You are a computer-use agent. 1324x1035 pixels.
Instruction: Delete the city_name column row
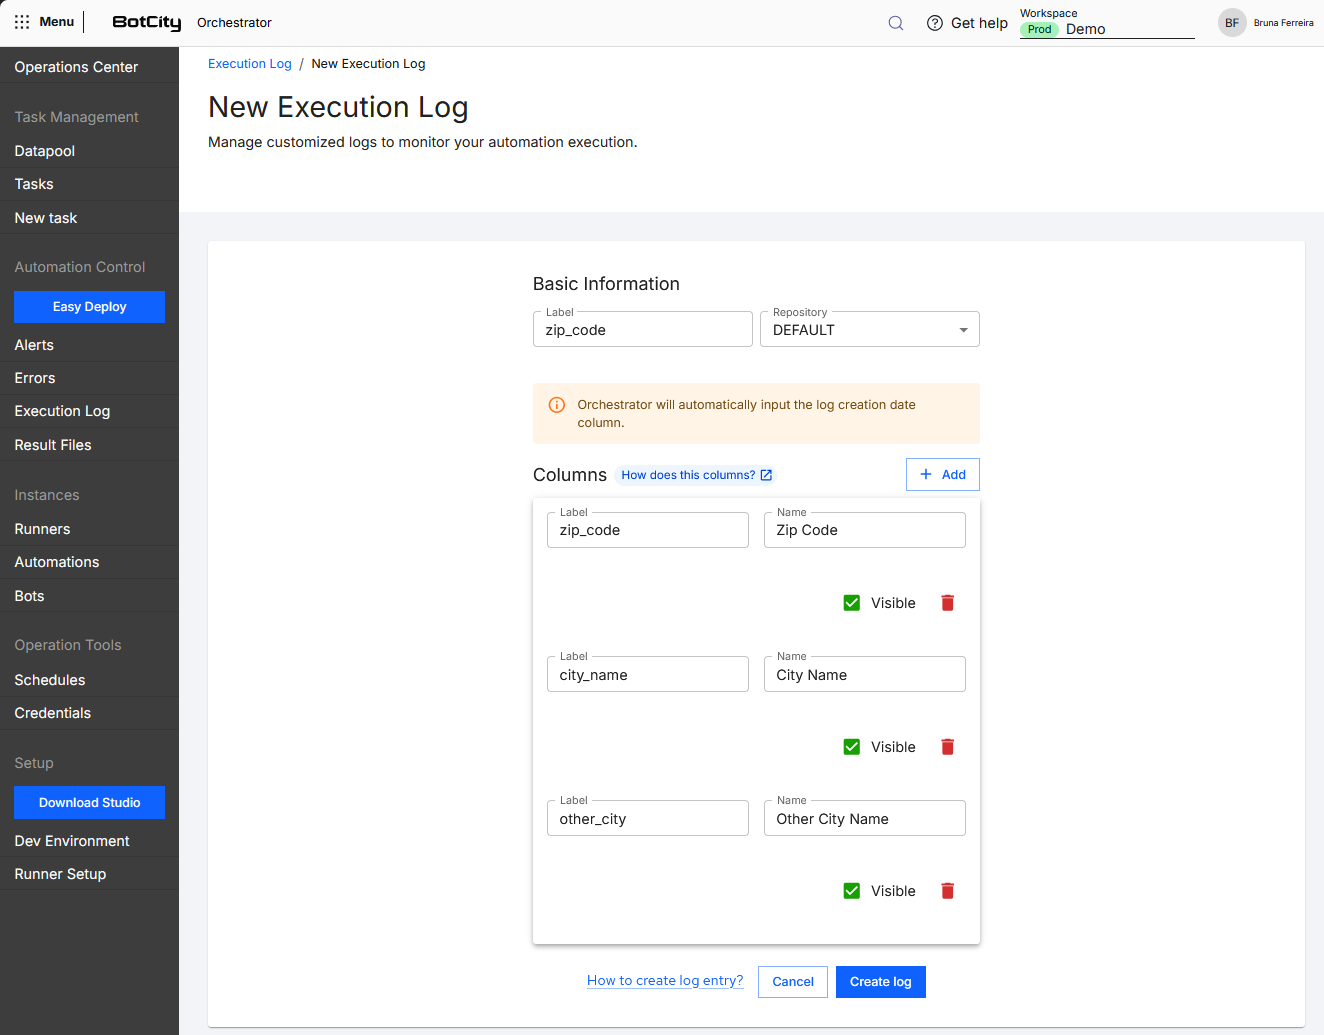[948, 747]
